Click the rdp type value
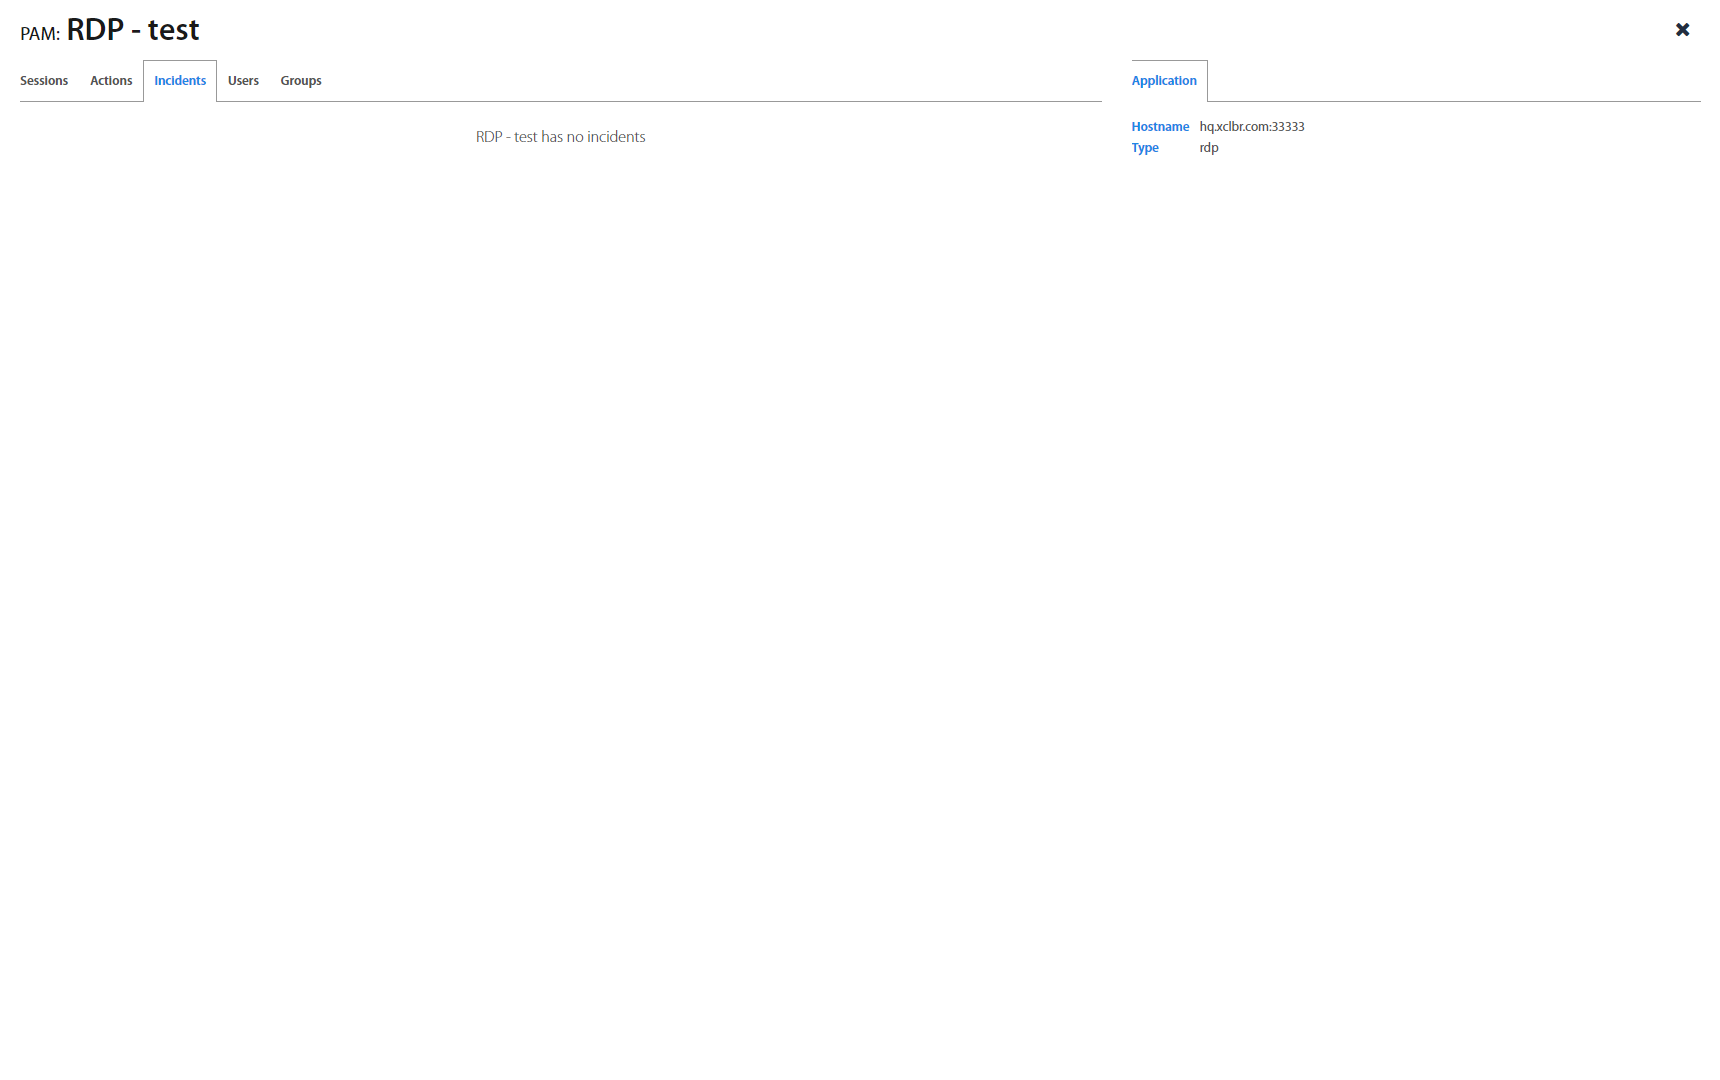Image resolution: width=1720 pixels, height=1080 pixels. coord(1209,148)
